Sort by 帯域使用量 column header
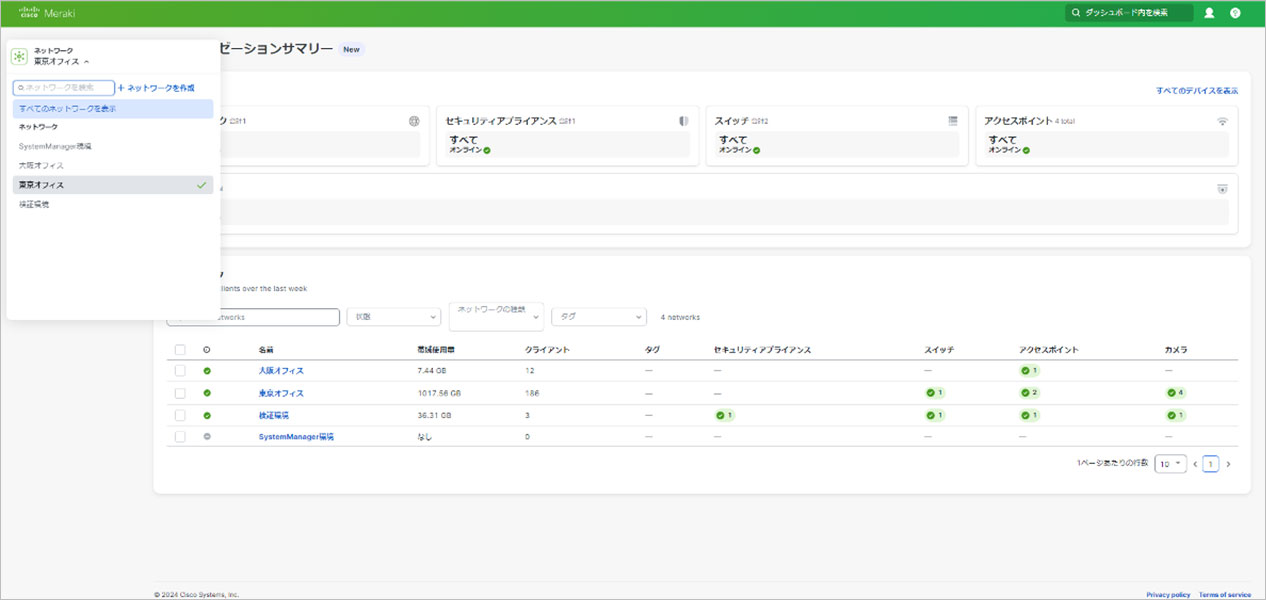Screen dimensions: 1266x600 pos(437,350)
